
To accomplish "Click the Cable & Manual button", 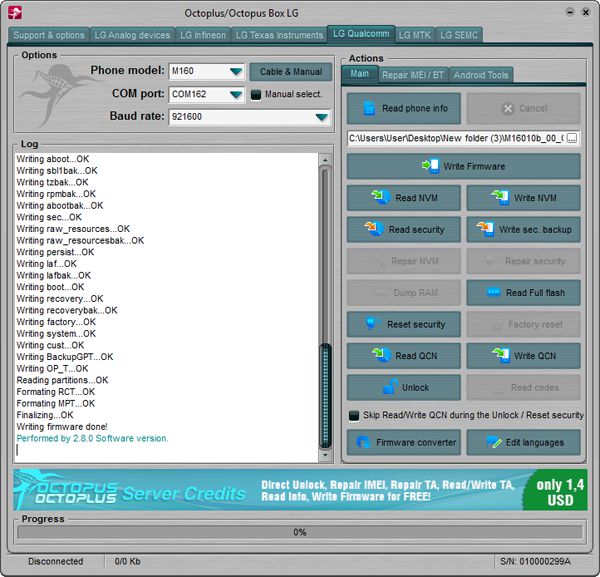I will [x=290, y=72].
